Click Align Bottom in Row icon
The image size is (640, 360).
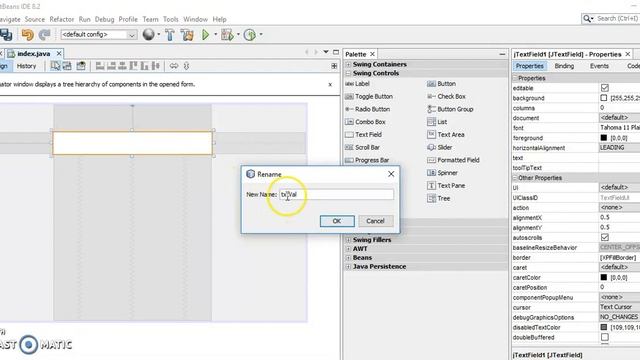pyautogui.click(x=144, y=66)
